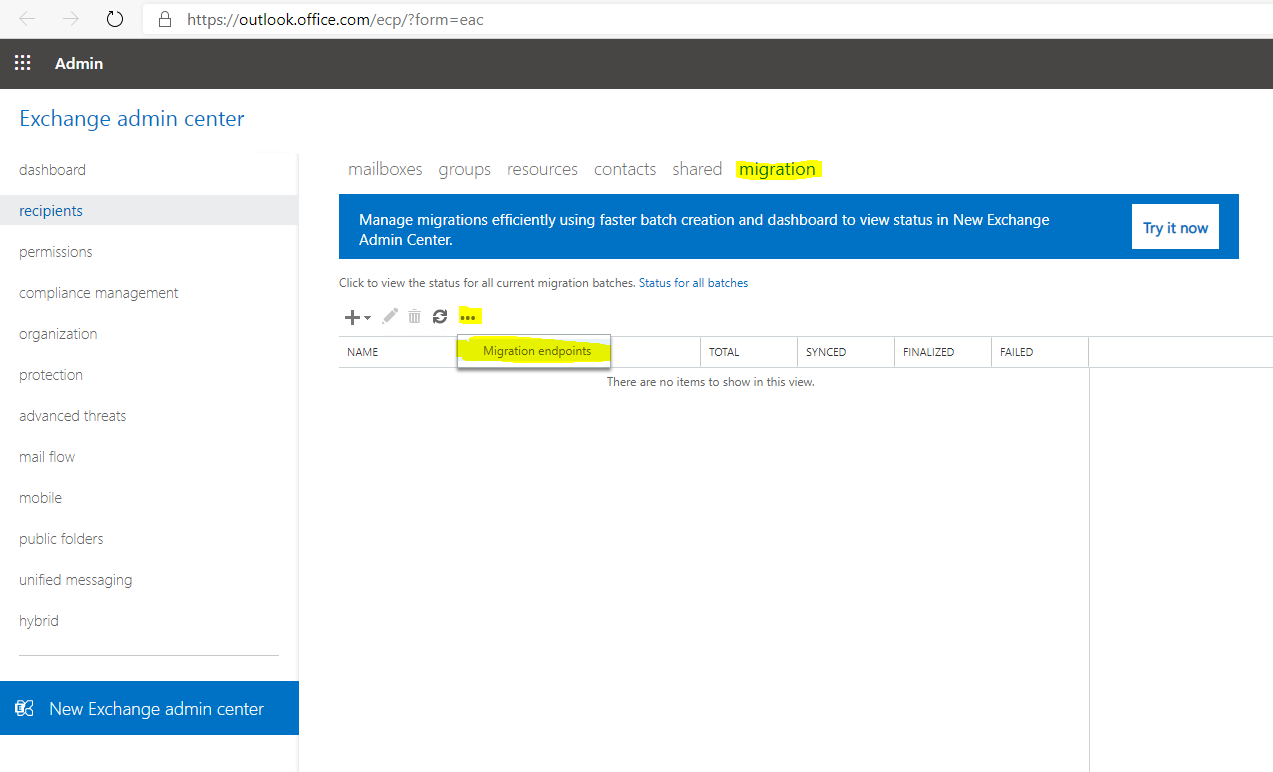Open the Office 365 app launcher grid
Screen dimensions: 1273x772
pyautogui.click(x=22, y=62)
